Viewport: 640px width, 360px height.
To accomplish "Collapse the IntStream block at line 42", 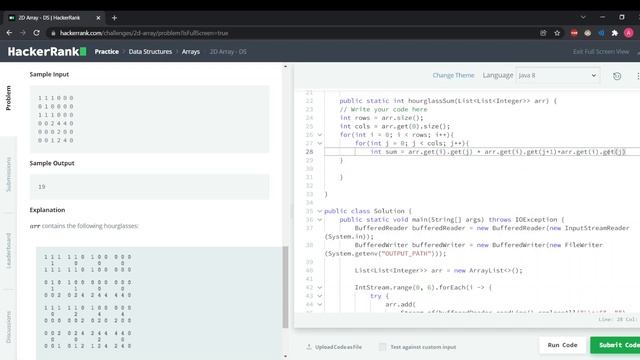I will [320, 287].
